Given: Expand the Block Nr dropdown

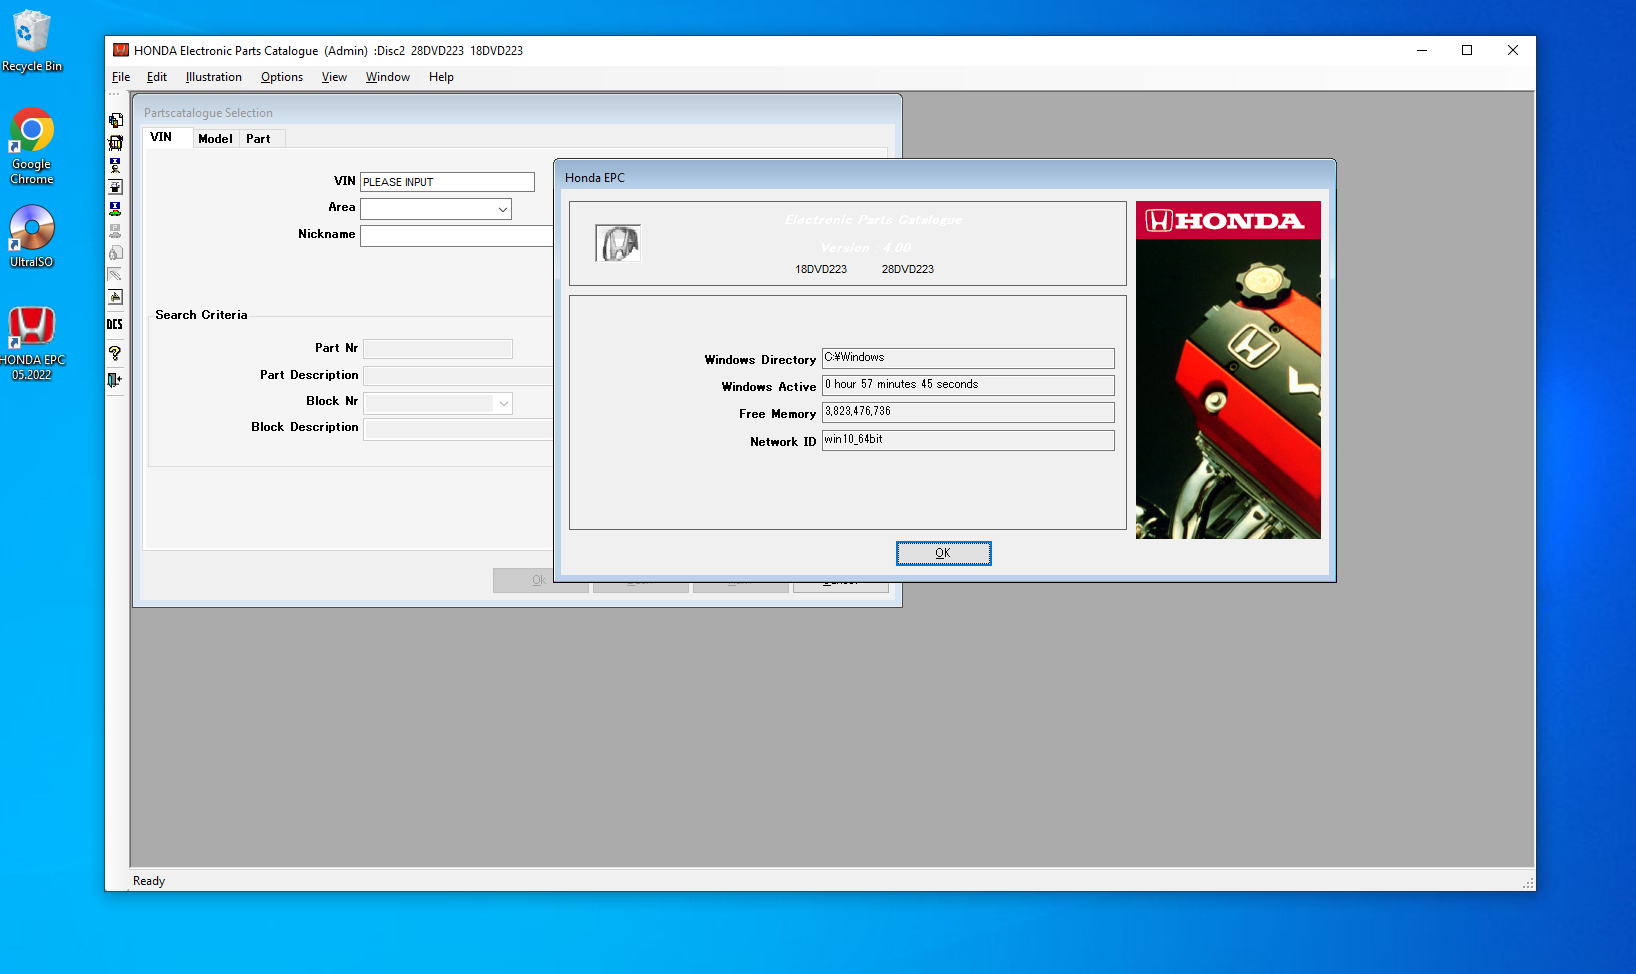Looking at the screenshot, I should 503,403.
